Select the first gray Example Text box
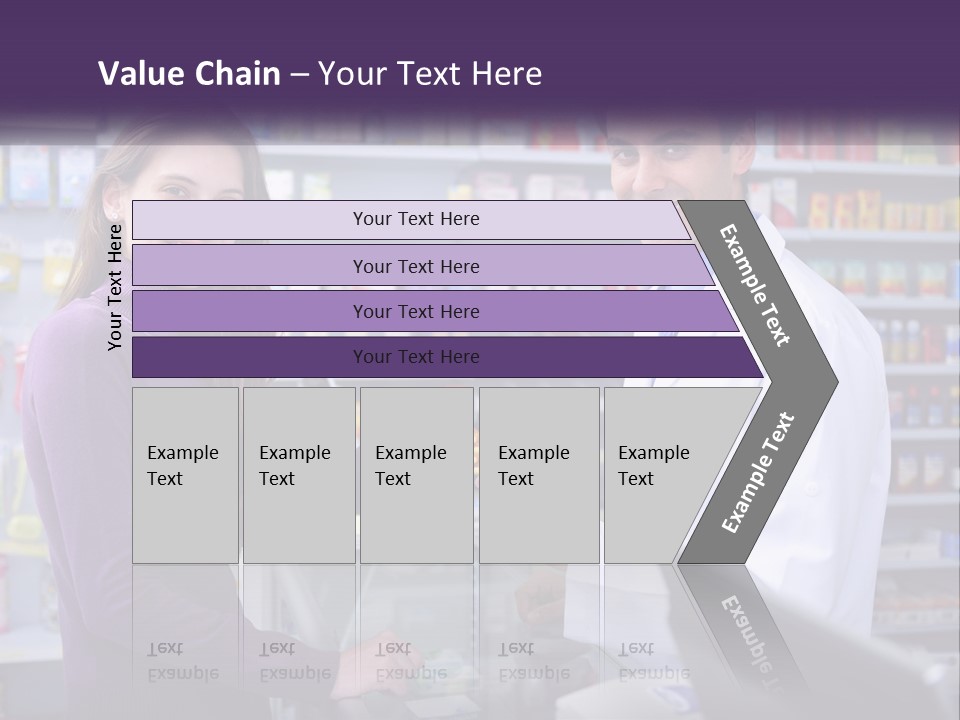This screenshot has width=960, height=720. tap(185, 475)
